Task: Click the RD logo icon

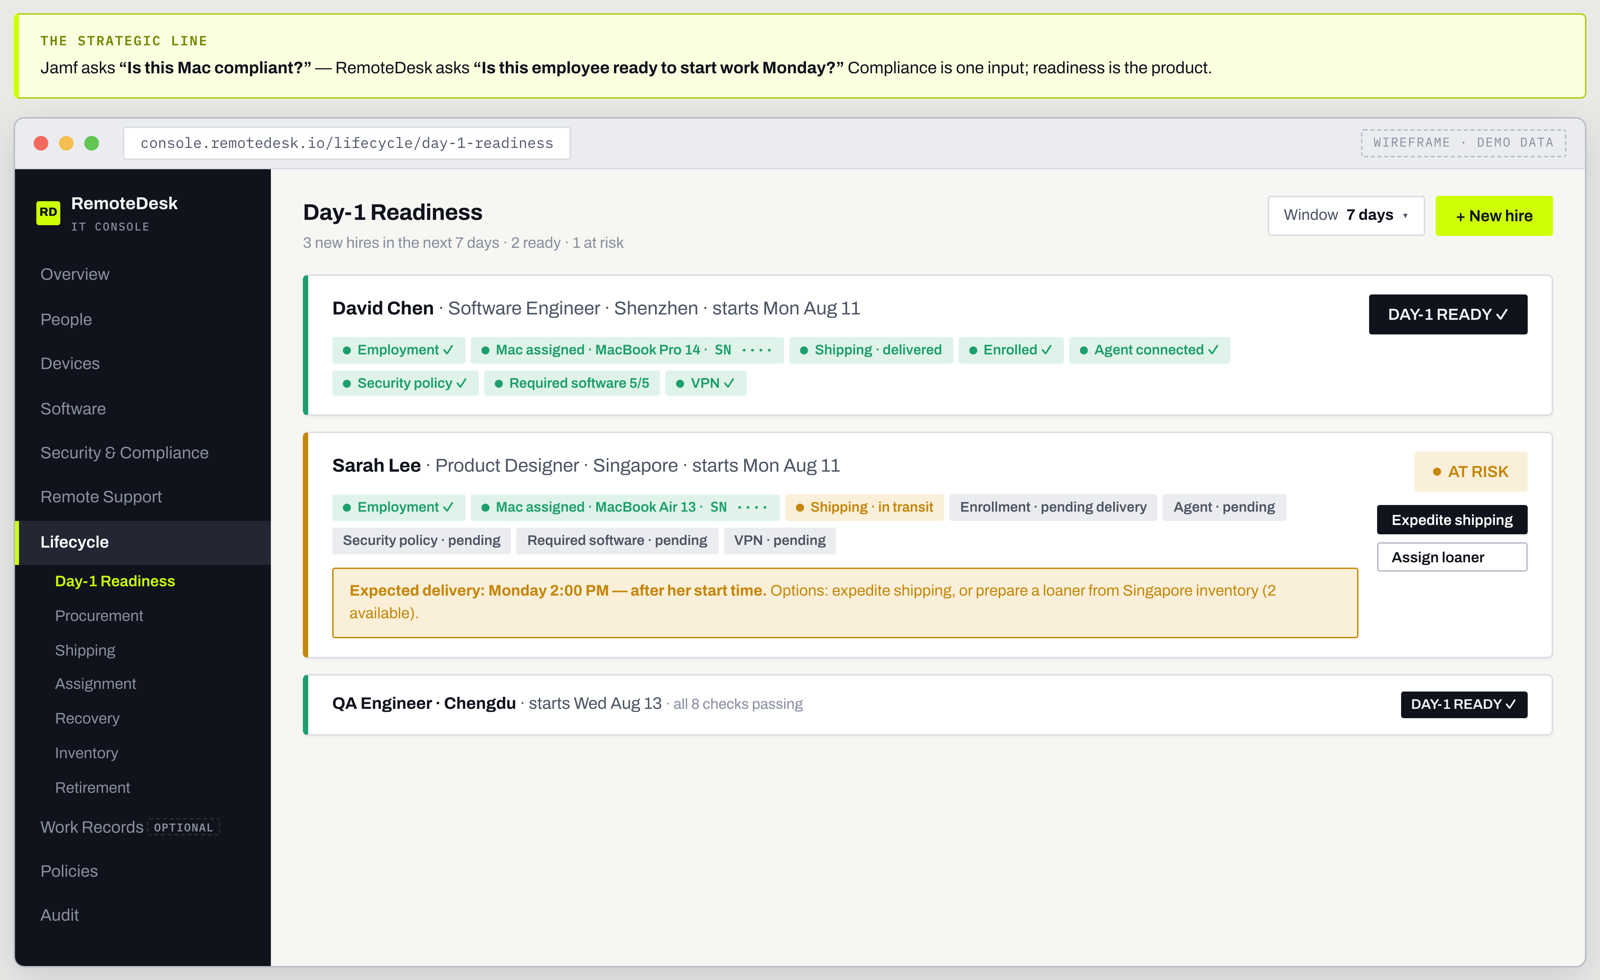Action: tap(48, 212)
